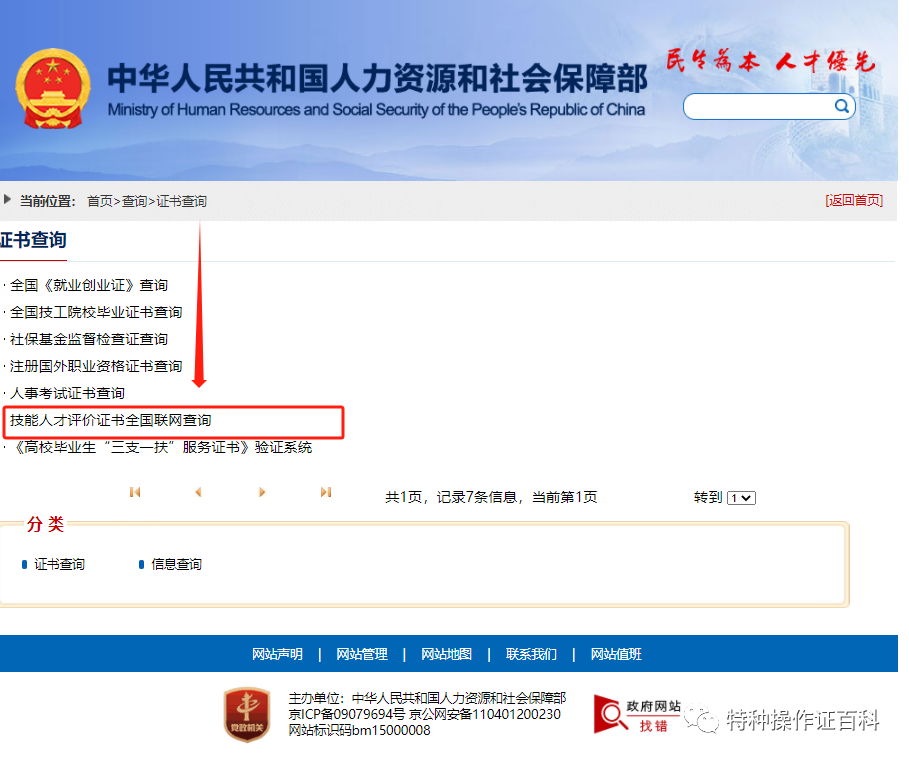Click 首页 in the breadcrumb

[100, 201]
